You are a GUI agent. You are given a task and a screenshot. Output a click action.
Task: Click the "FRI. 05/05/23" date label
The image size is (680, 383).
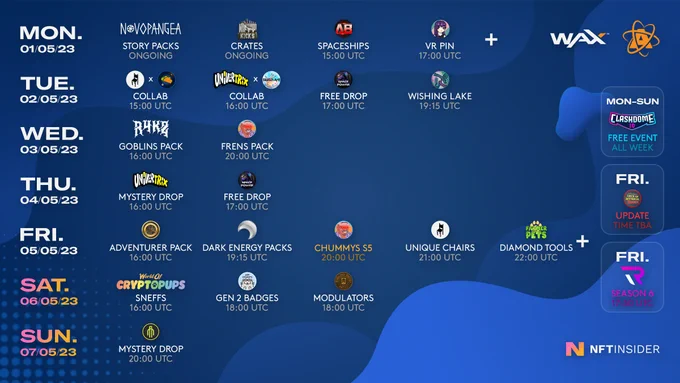click(x=49, y=241)
